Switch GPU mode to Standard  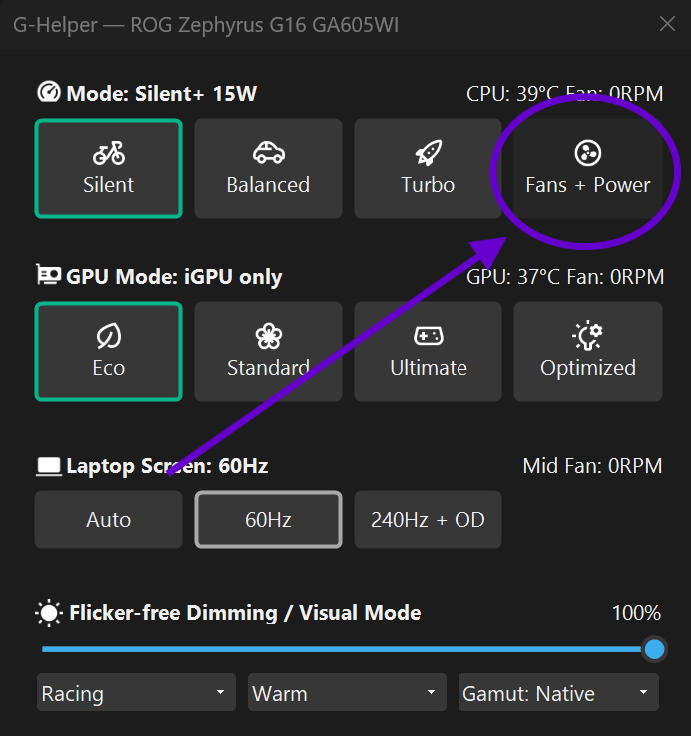(268, 352)
